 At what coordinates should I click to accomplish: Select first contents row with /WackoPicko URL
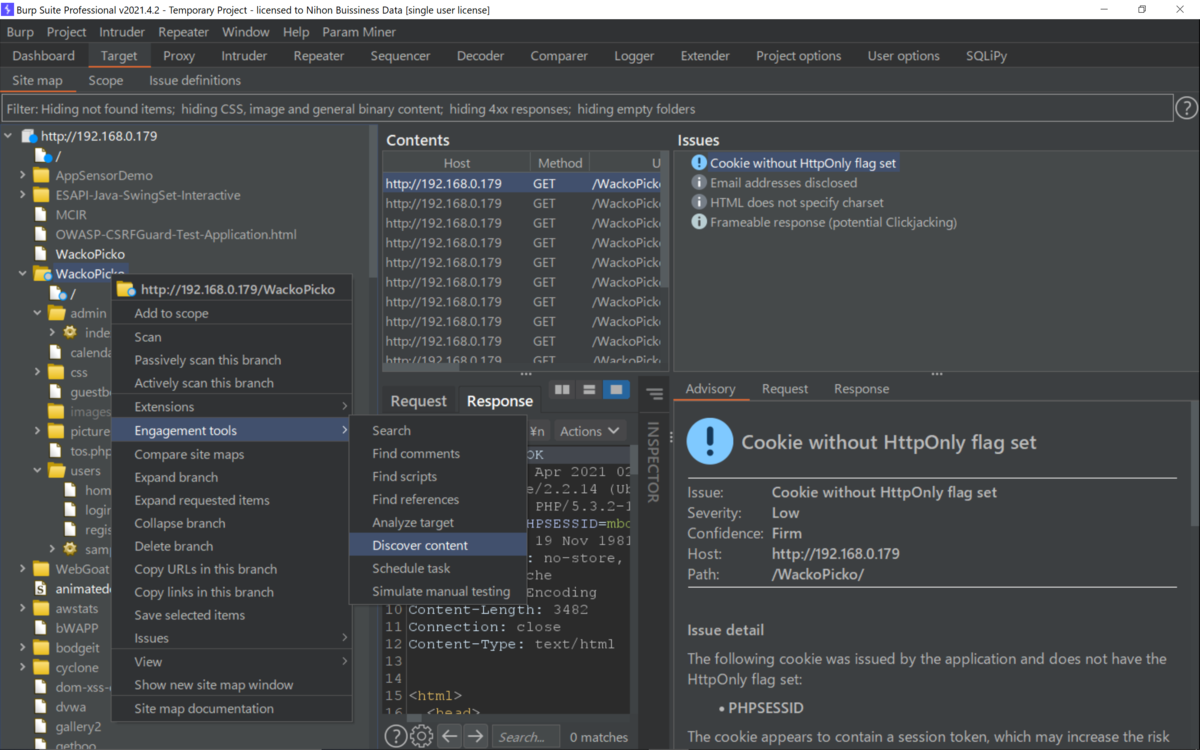pyautogui.click(x=521, y=184)
